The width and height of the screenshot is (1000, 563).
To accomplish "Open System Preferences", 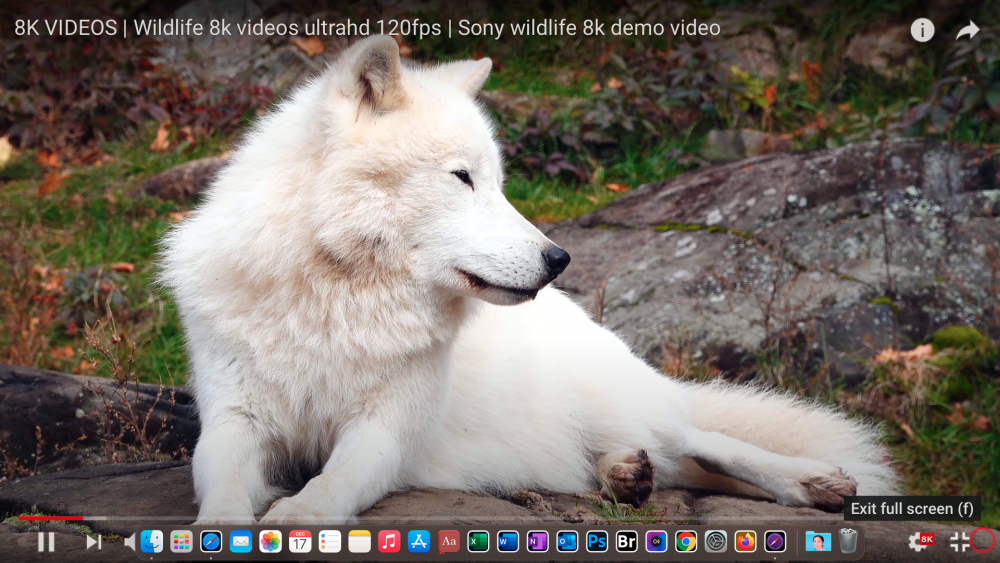I will [716, 542].
